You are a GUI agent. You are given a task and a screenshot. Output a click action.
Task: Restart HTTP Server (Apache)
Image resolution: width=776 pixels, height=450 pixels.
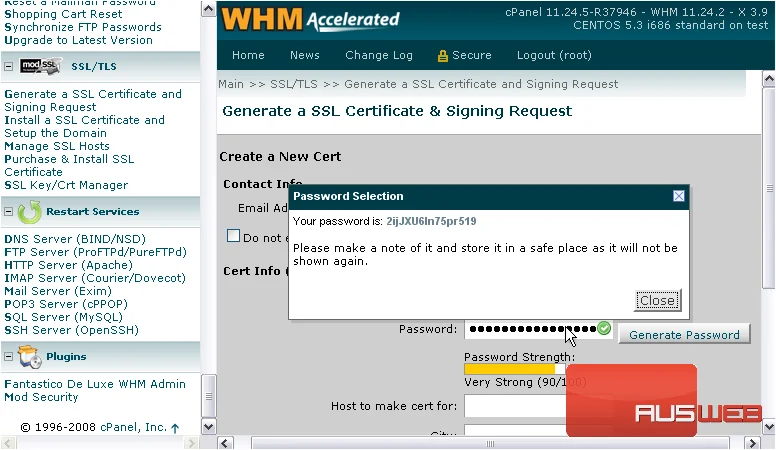pos(68,265)
